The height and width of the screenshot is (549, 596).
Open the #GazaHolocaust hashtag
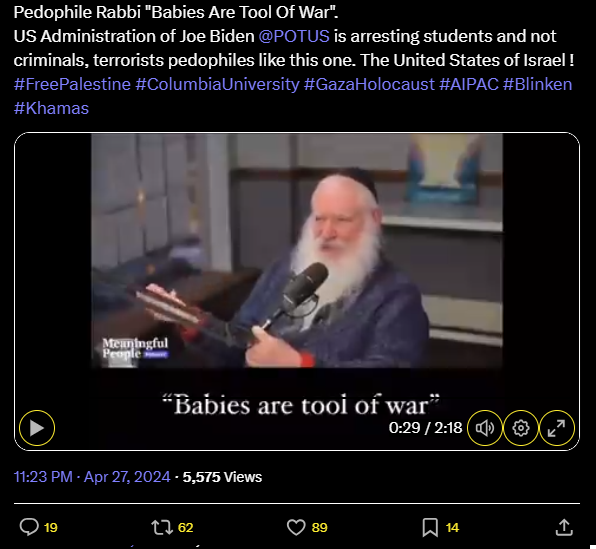pyautogui.click(x=369, y=84)
